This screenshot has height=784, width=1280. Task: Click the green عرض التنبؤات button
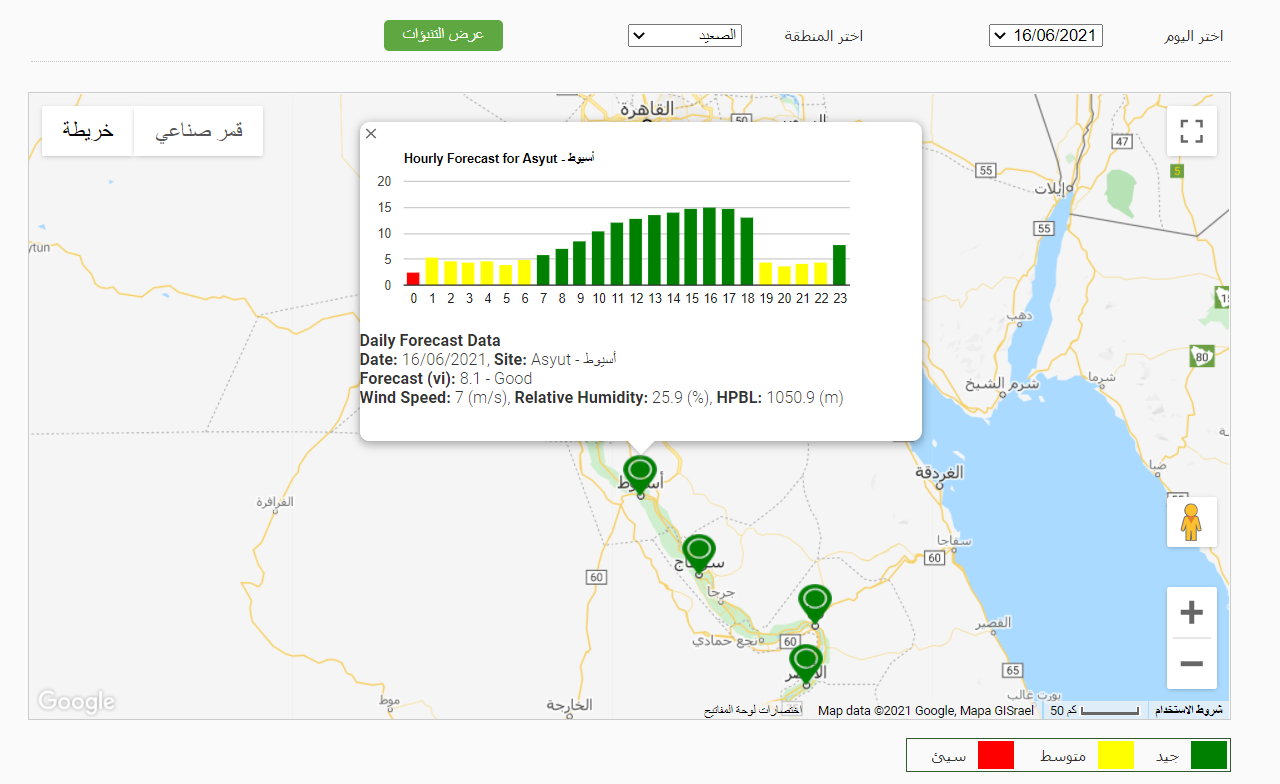443,35
